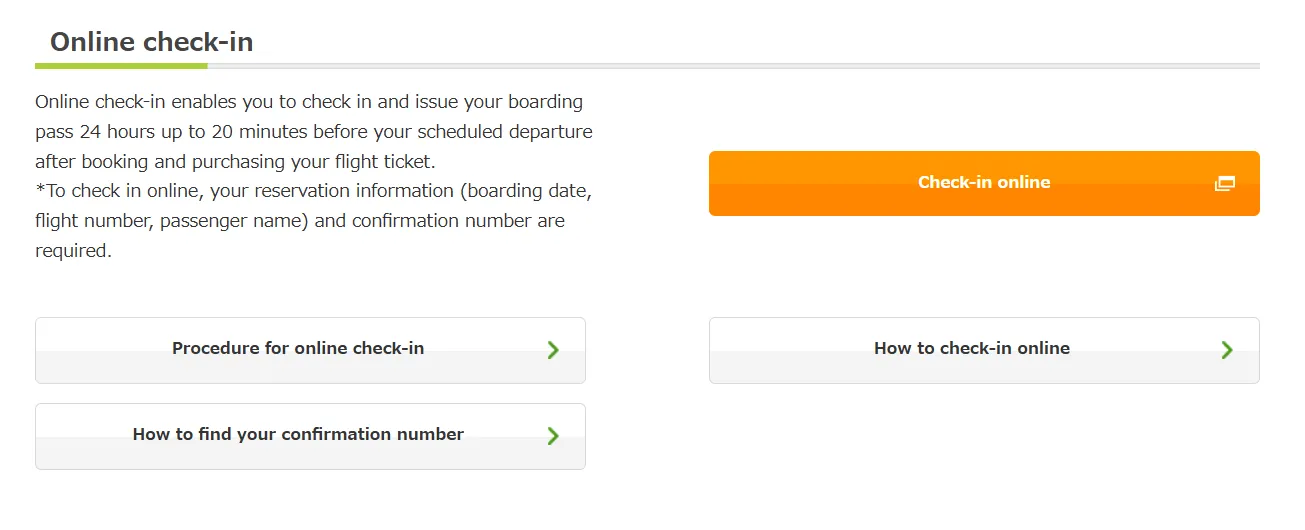Click the sentence starting "Online check-in enables you"

308,102
